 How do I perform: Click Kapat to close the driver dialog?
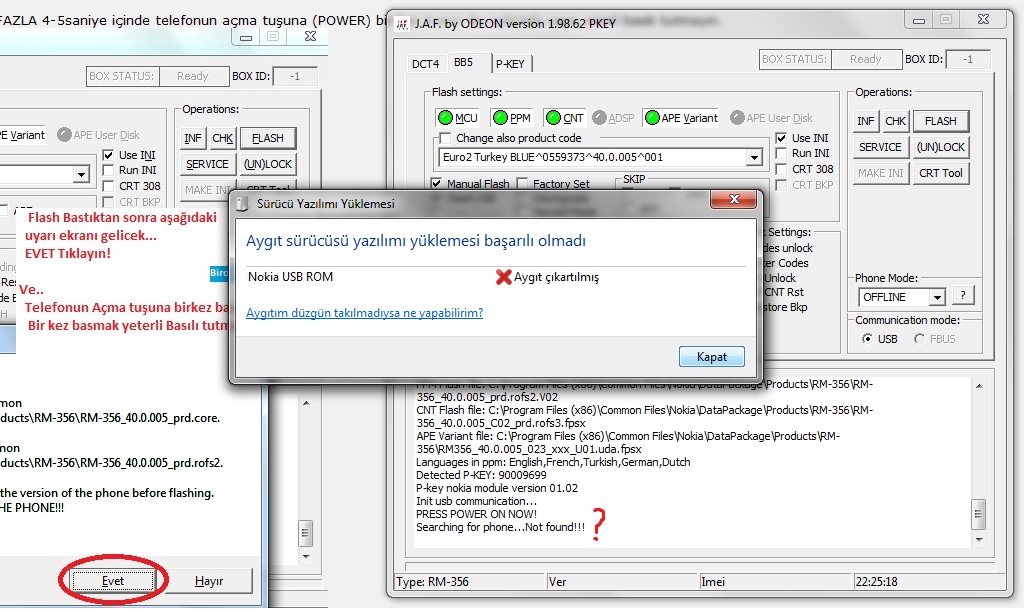tap(712, 357)
